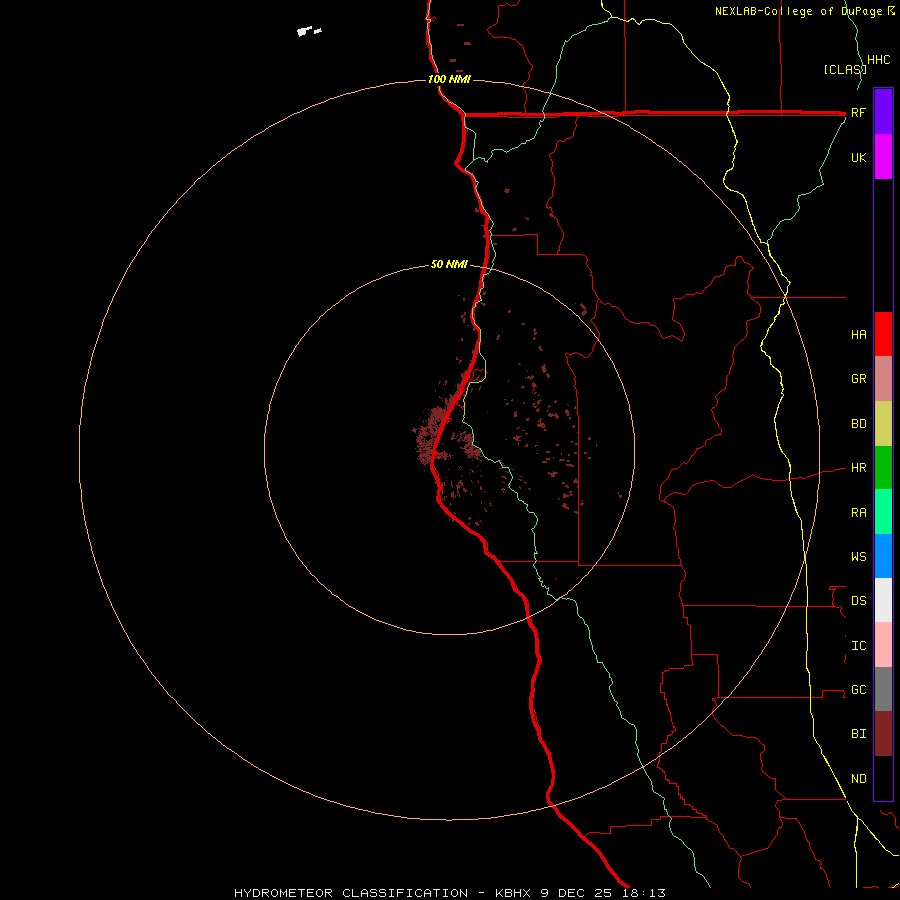Click the brown BI legend swatch
Viewport: 900px width, 900px height.
pyautogui.click(x=883, y=734)
